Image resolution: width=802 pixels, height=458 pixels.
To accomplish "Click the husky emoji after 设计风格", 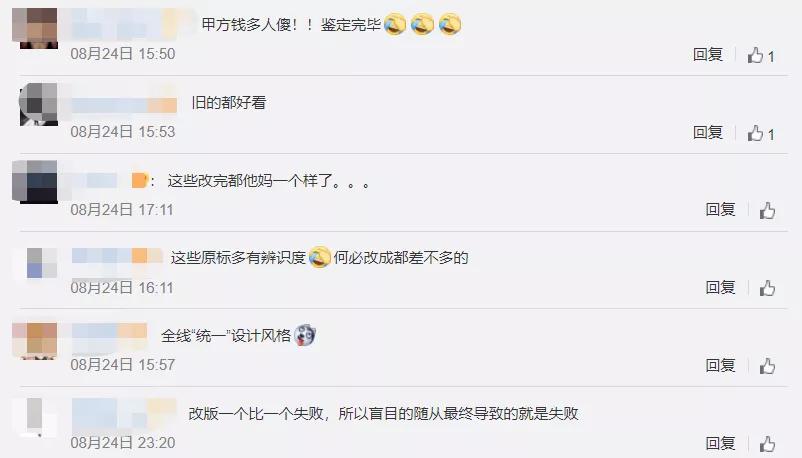I will 305,335.
